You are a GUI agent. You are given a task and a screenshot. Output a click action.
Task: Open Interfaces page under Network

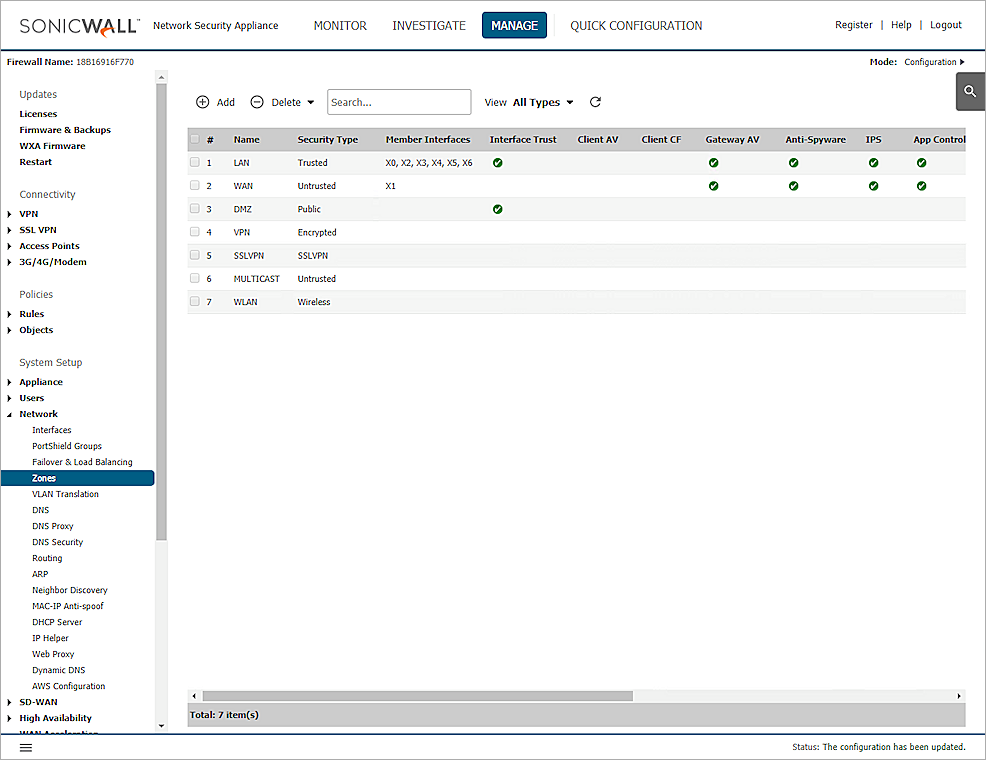(52, 430)
